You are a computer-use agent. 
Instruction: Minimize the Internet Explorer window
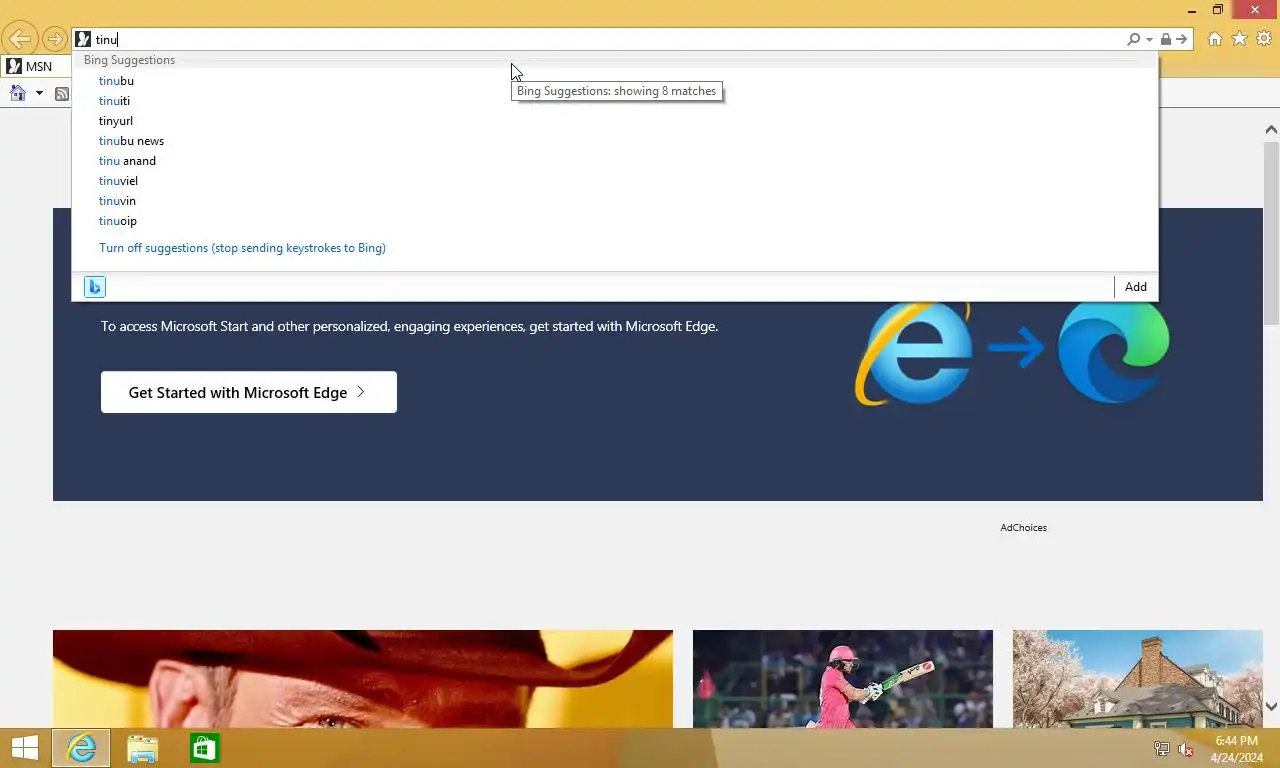coord(1190,10)
